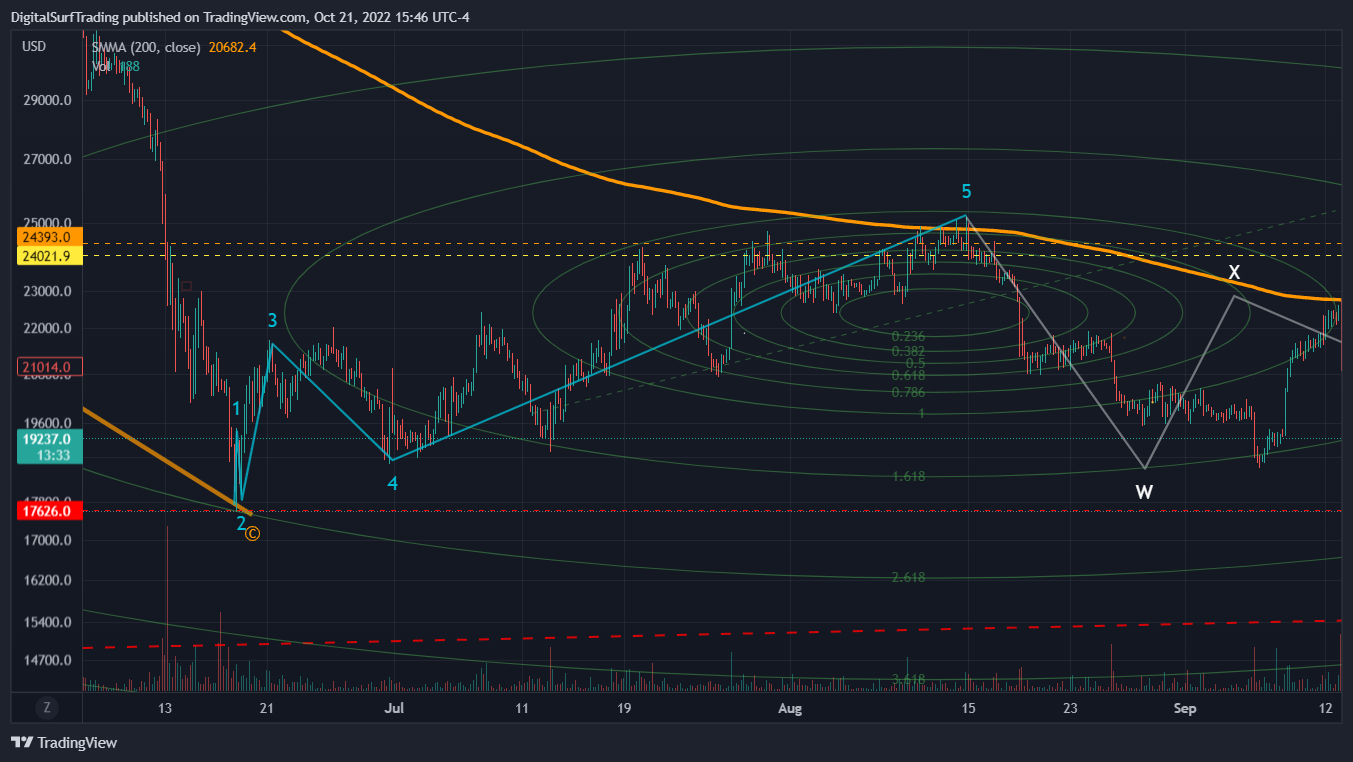The image size is (1353, 762).
Task: Click the 14700.0 price axis value
Action: 47,661
